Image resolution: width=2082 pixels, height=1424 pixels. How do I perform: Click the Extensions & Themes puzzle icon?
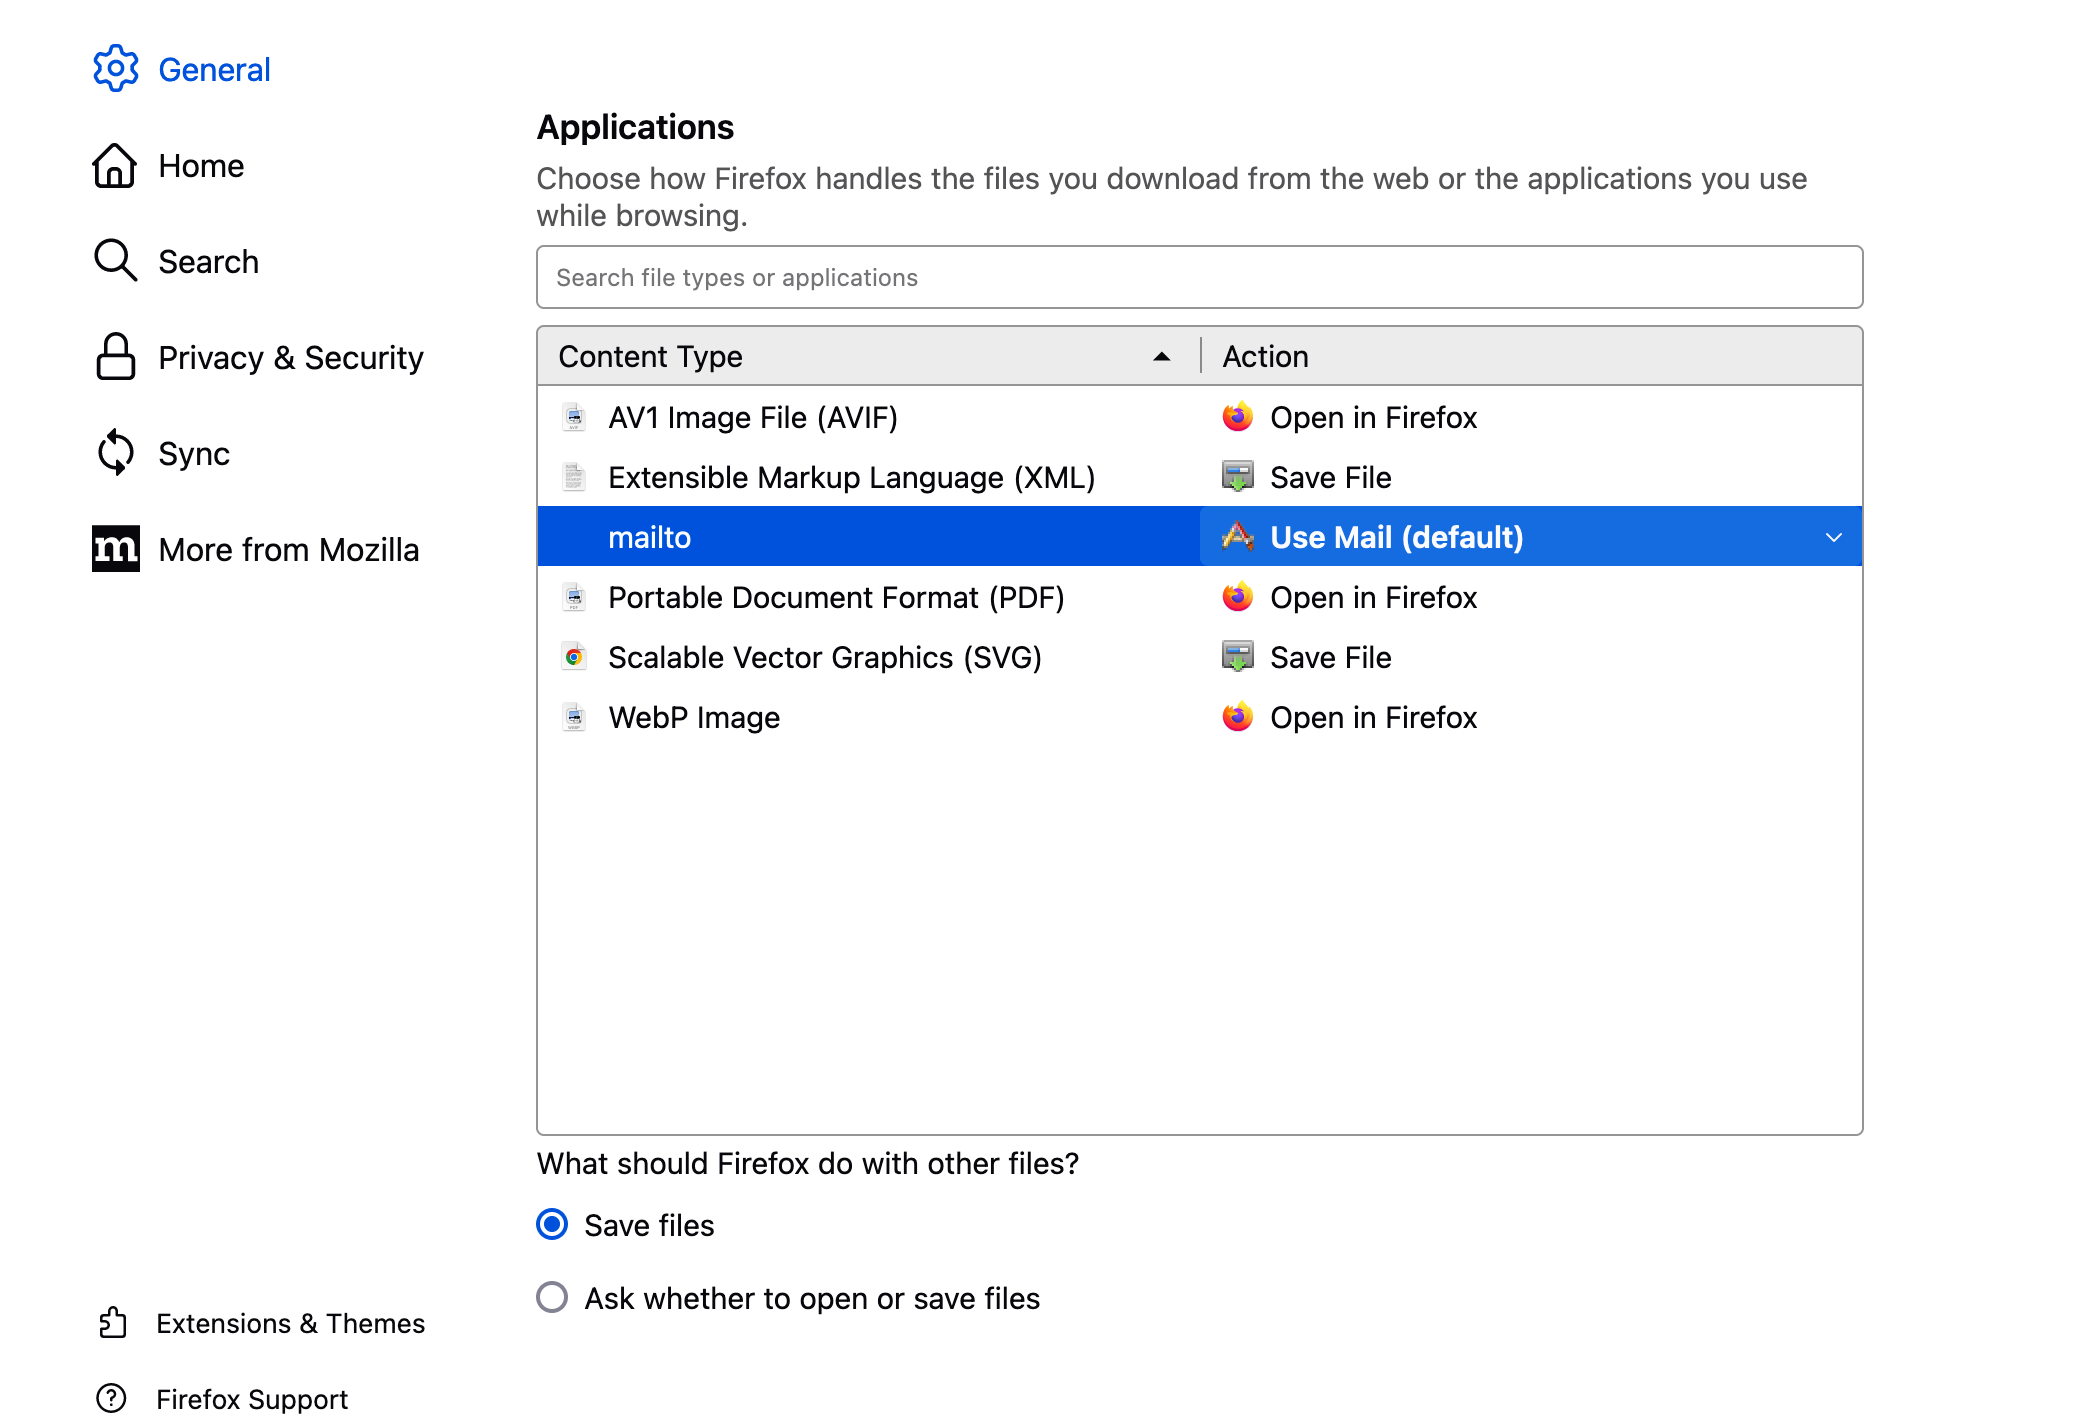click(x=113, y=1323)
